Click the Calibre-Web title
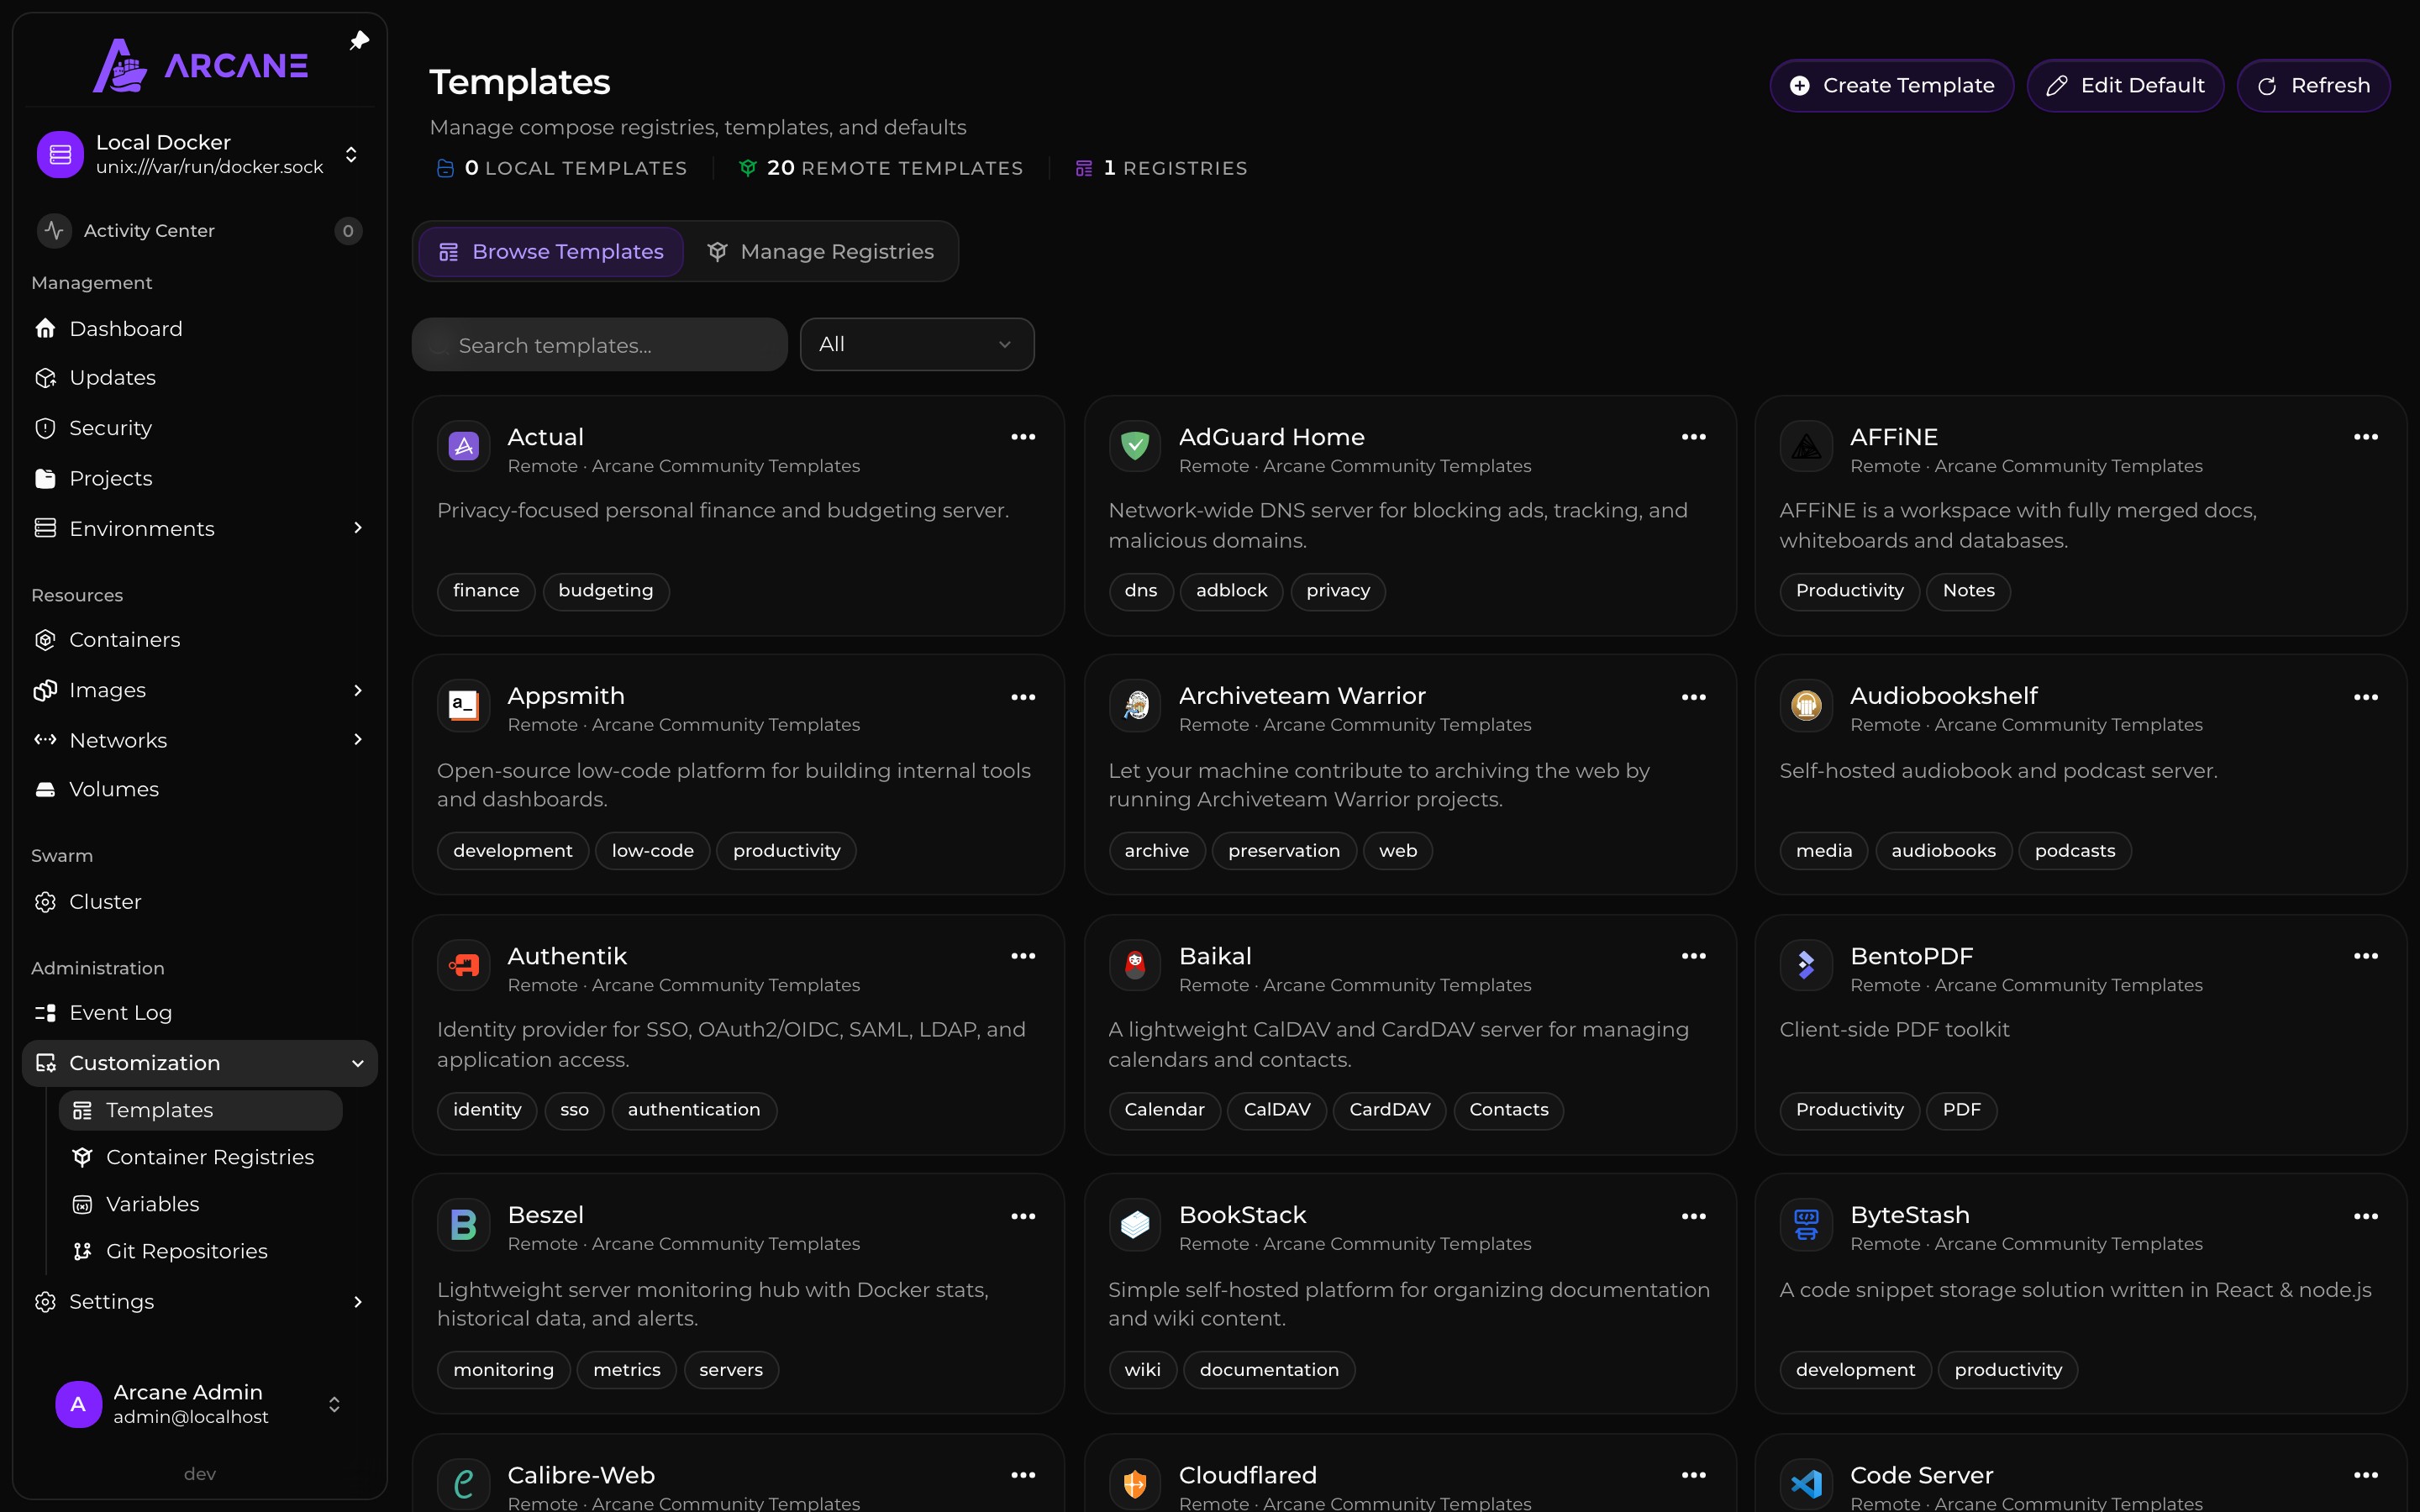2420x1512 pixels. point(581,1475)
